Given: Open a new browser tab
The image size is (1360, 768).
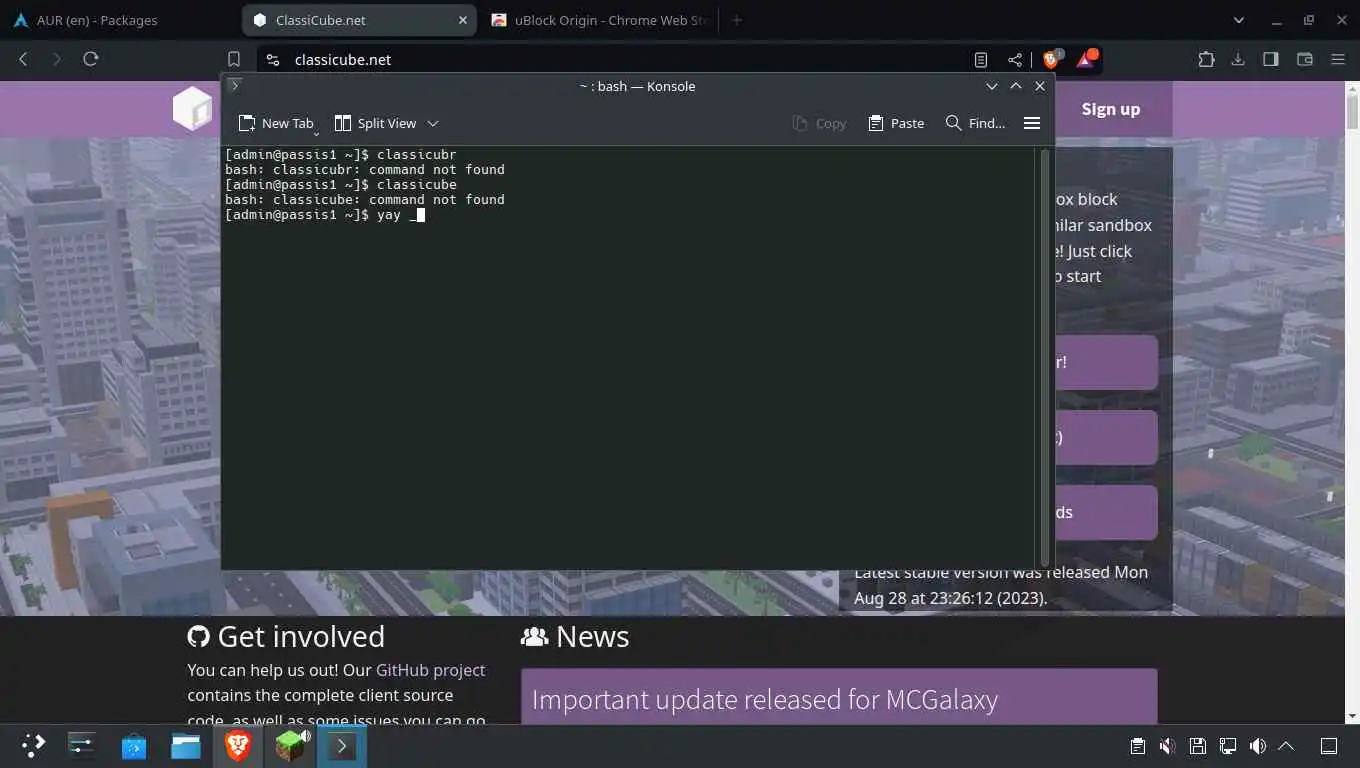Looking at the screenshot, I should (x=737, y=20).
